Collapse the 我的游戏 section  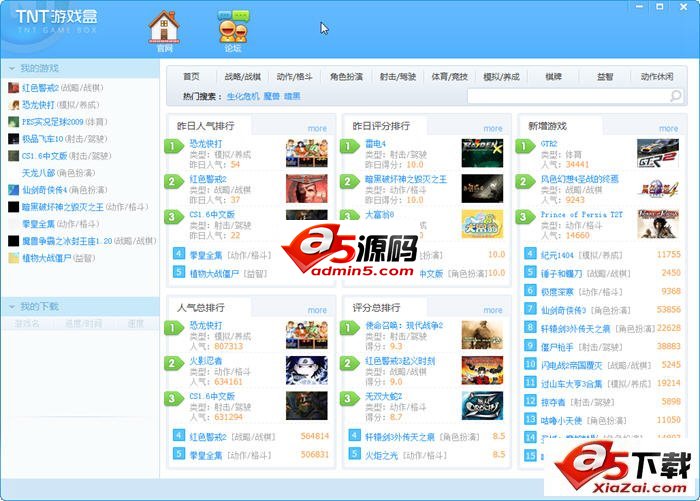coord(12,68)
